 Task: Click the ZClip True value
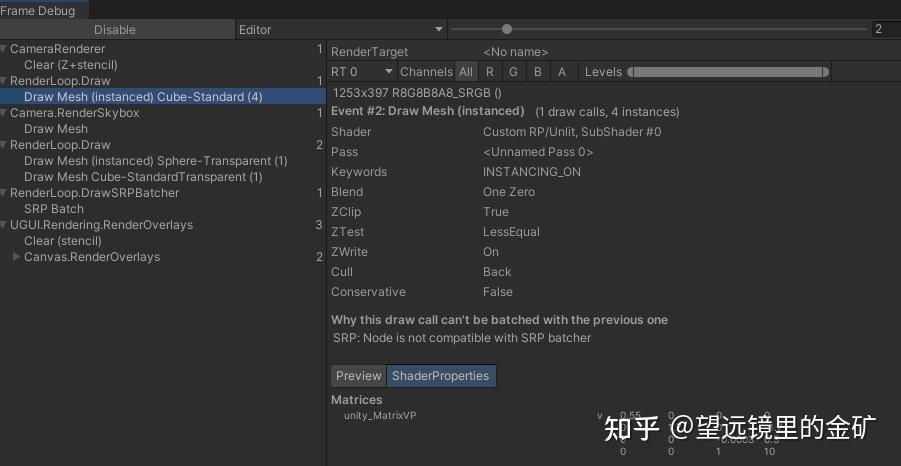click(495, 212)
